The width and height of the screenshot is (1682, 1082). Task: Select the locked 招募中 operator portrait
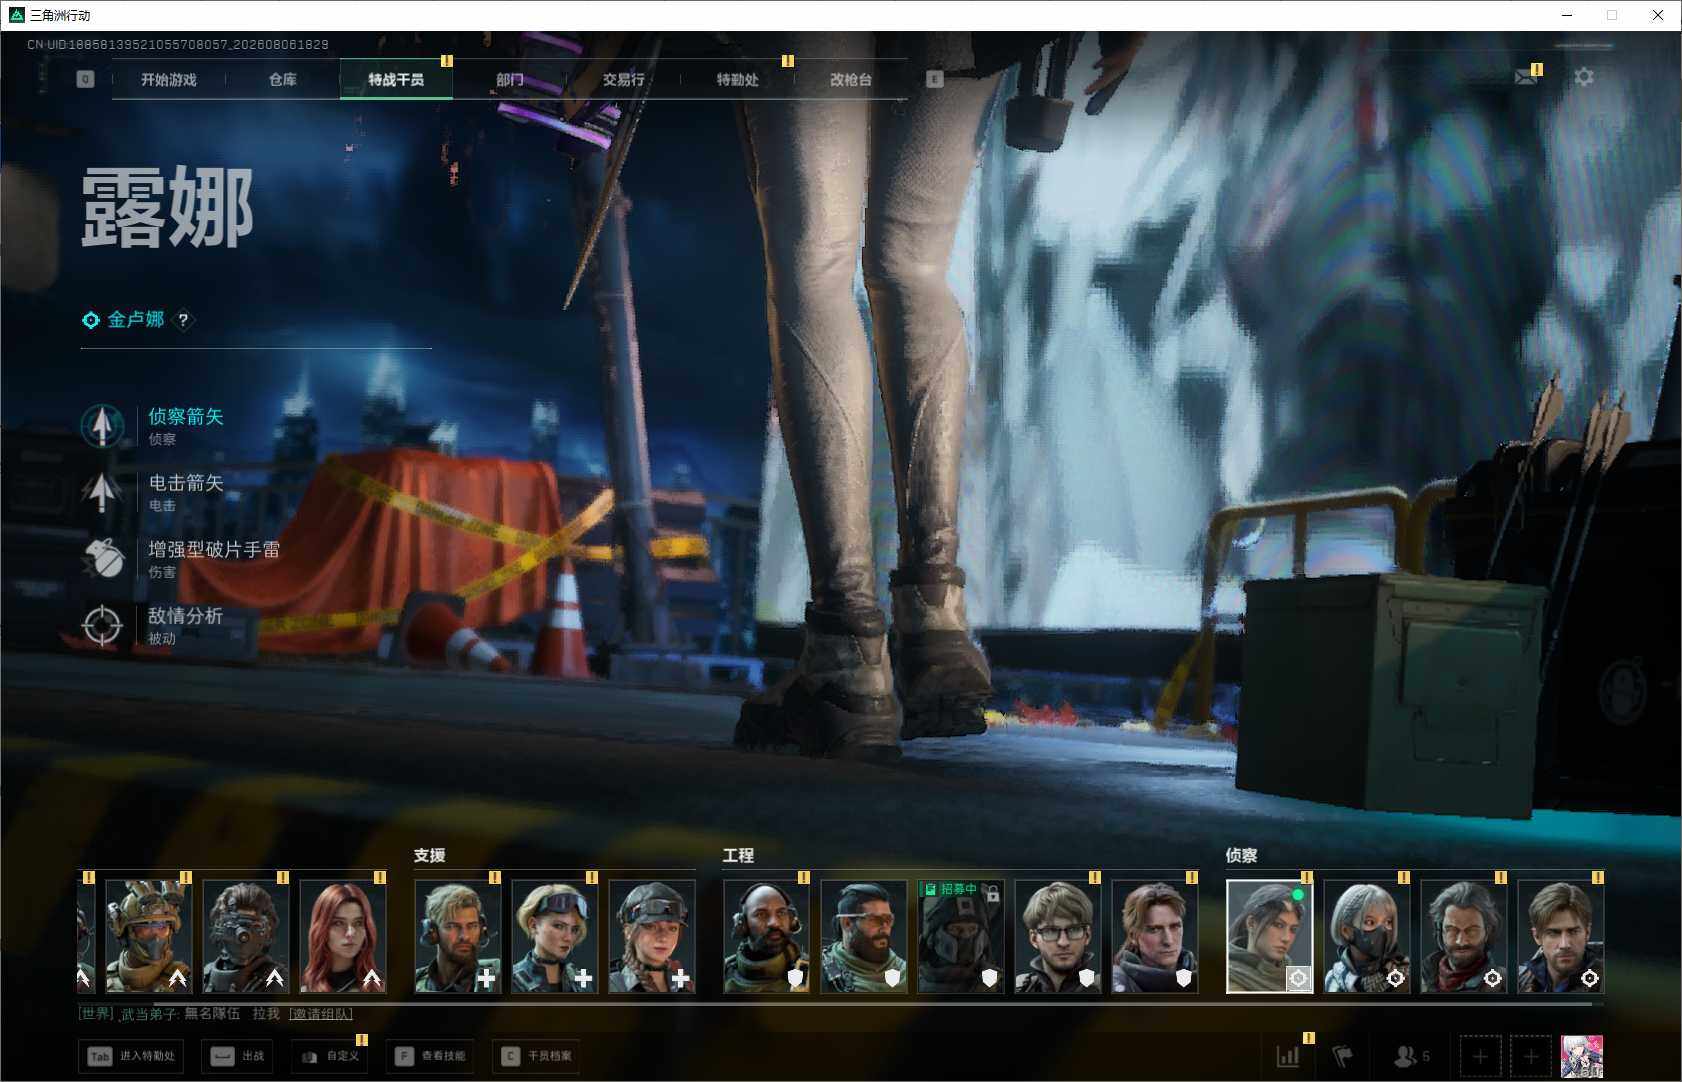961,936
